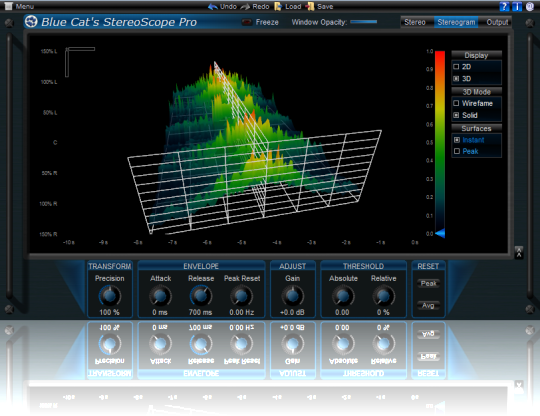
Task: Switch to the Output tab
Action: coord(497,22)
